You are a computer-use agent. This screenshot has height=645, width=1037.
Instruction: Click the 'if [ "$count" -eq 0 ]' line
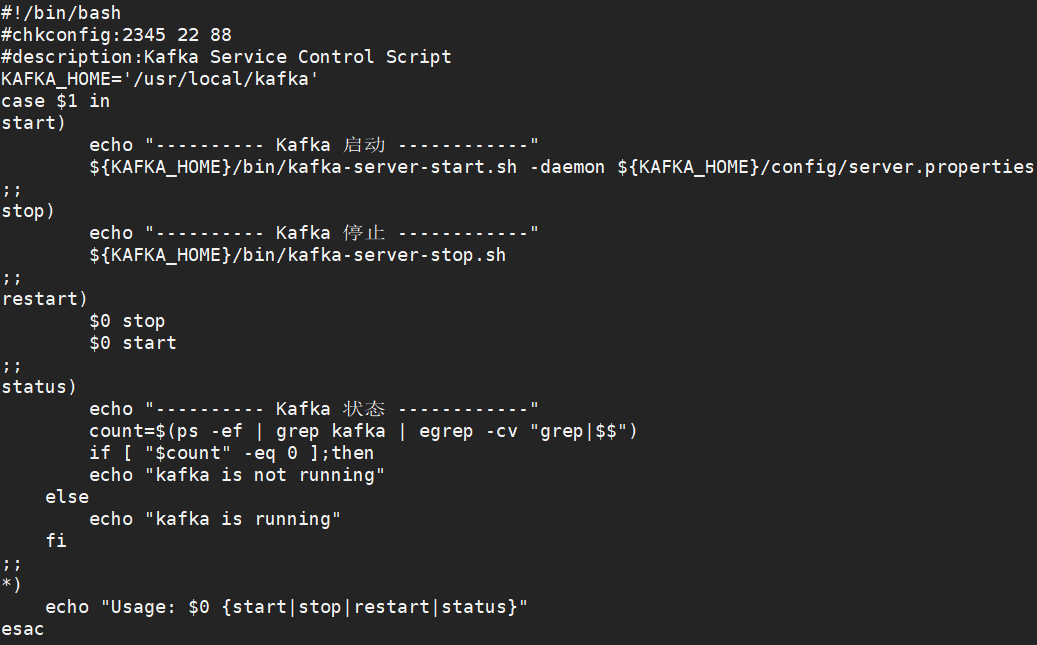(231, 453)
